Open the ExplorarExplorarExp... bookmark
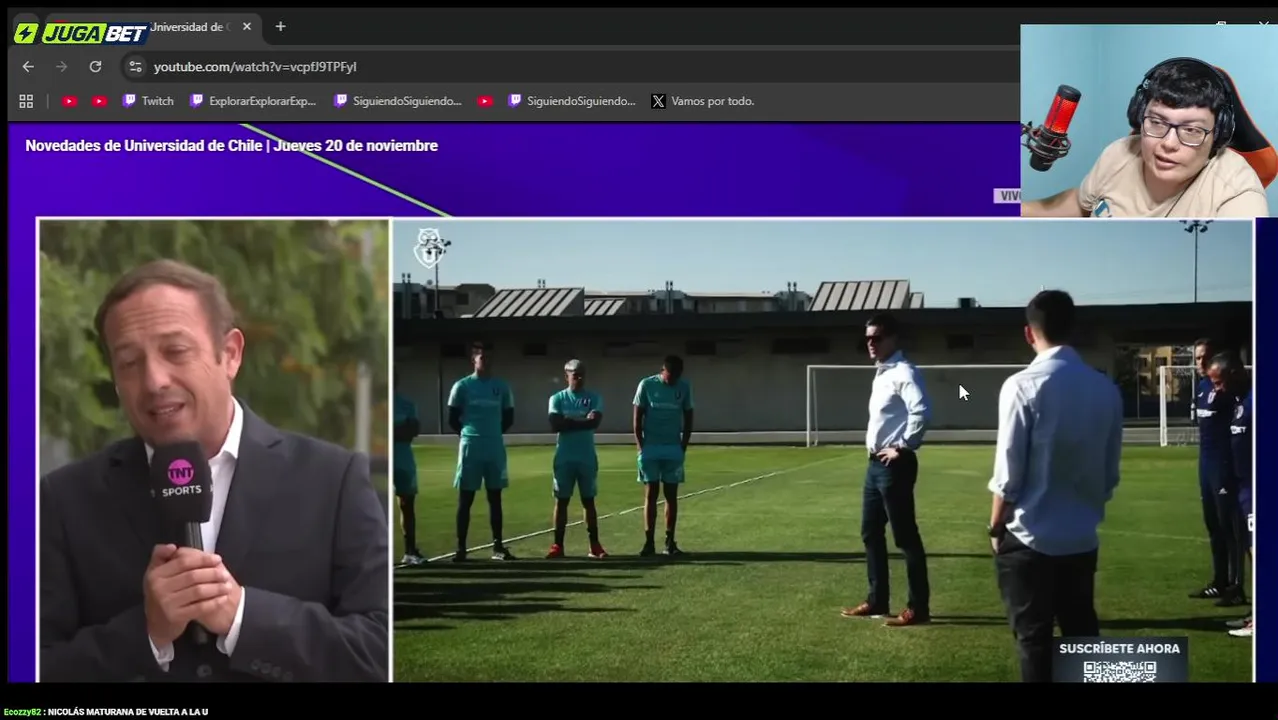This screenshot has height=720, width=1278. click(x=253, y=101)
